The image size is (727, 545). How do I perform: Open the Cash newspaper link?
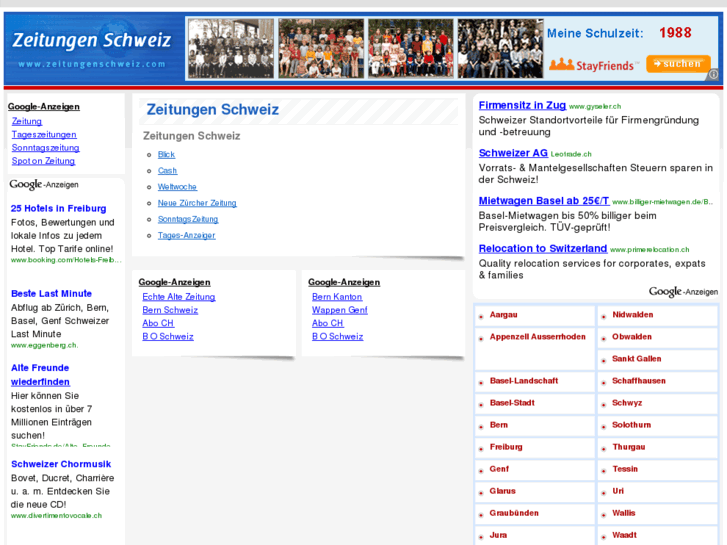pos(167,171)
